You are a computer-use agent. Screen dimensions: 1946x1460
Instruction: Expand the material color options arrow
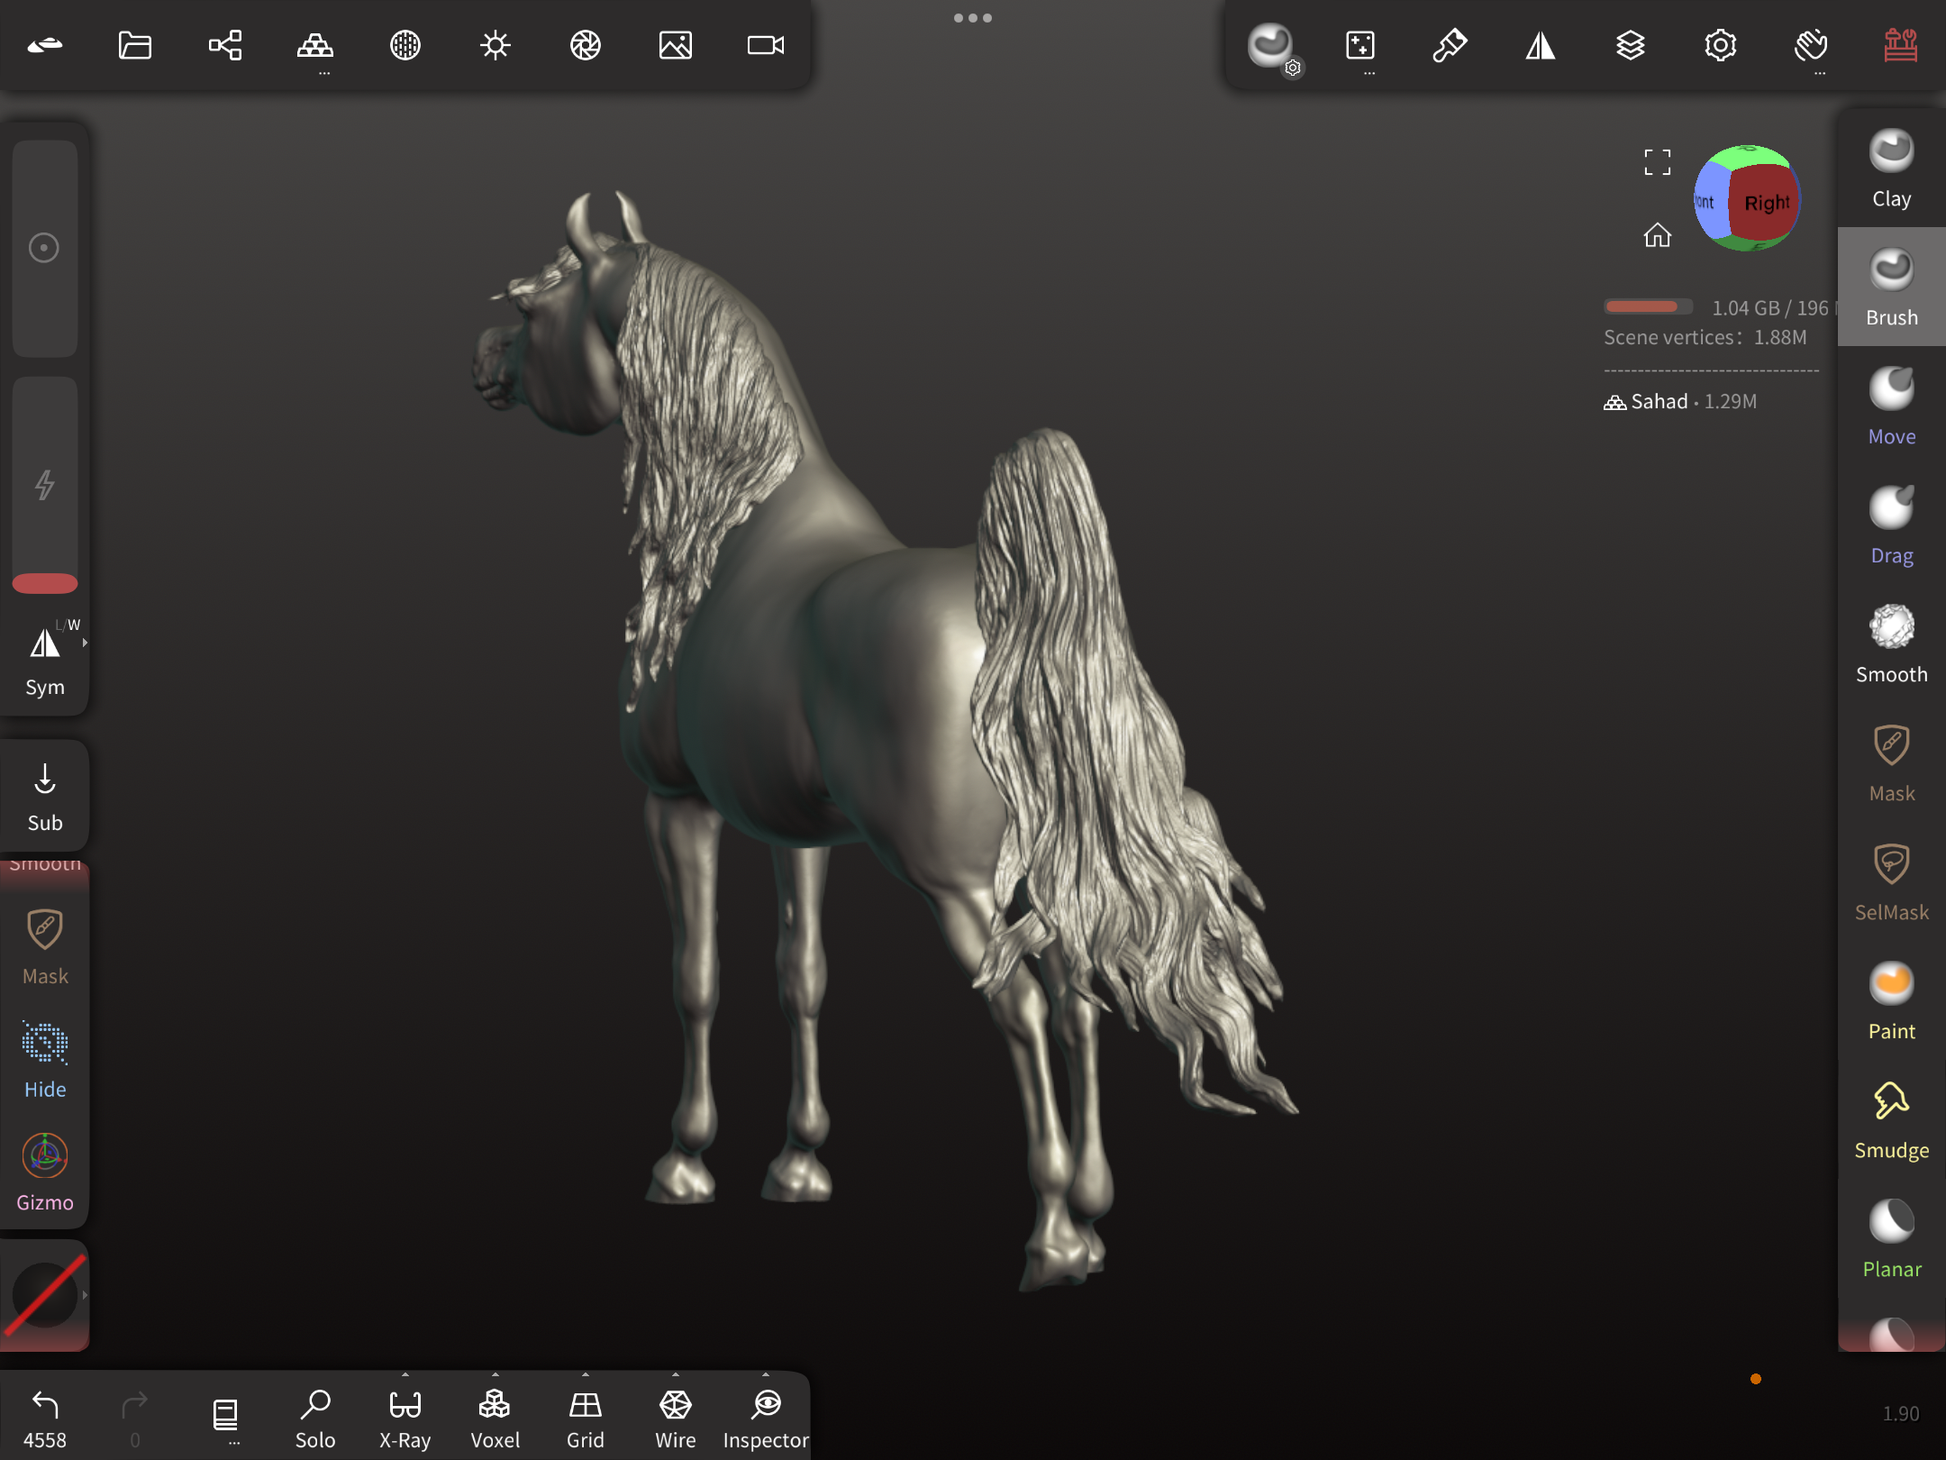[x=85, y=1295]
